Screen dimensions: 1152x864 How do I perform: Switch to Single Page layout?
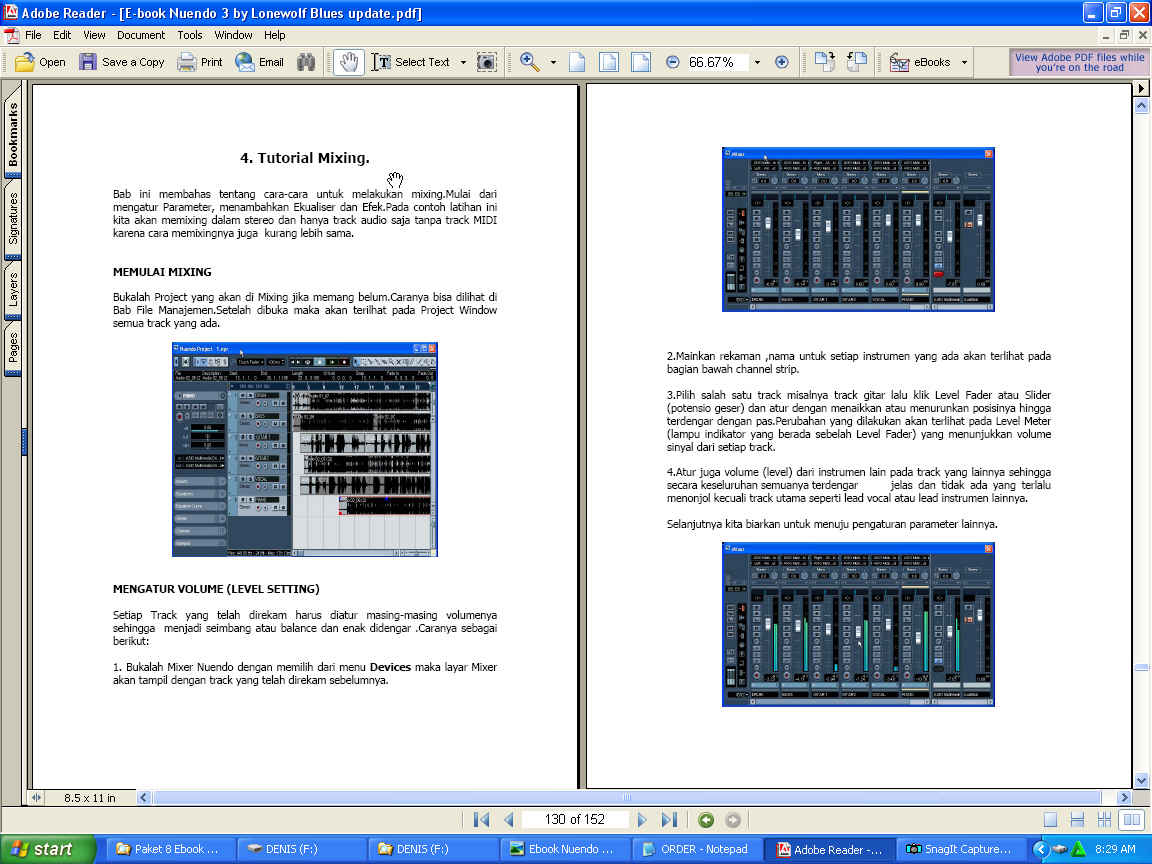point(1051,820)
